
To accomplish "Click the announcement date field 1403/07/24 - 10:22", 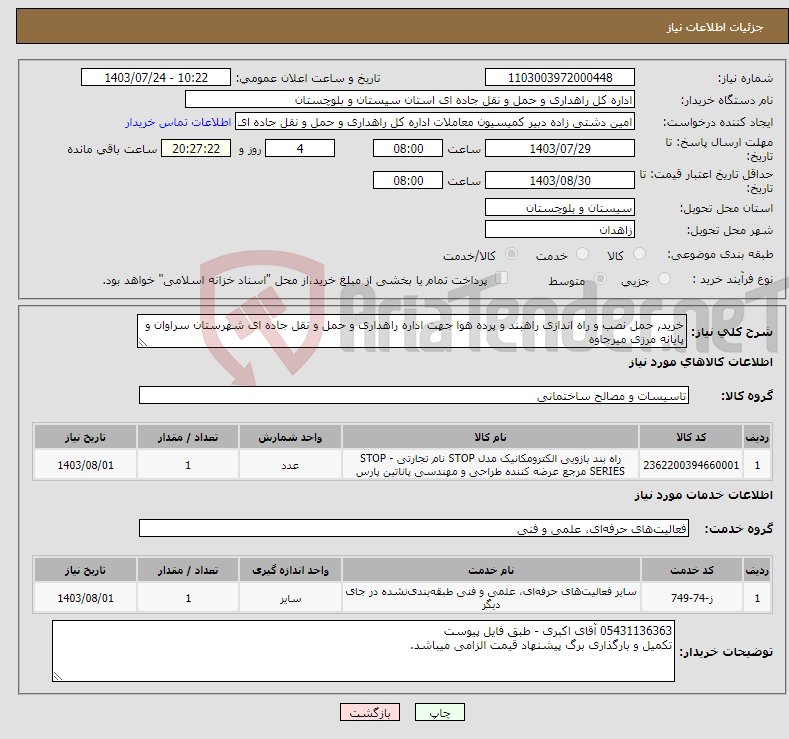I will 156,77.
